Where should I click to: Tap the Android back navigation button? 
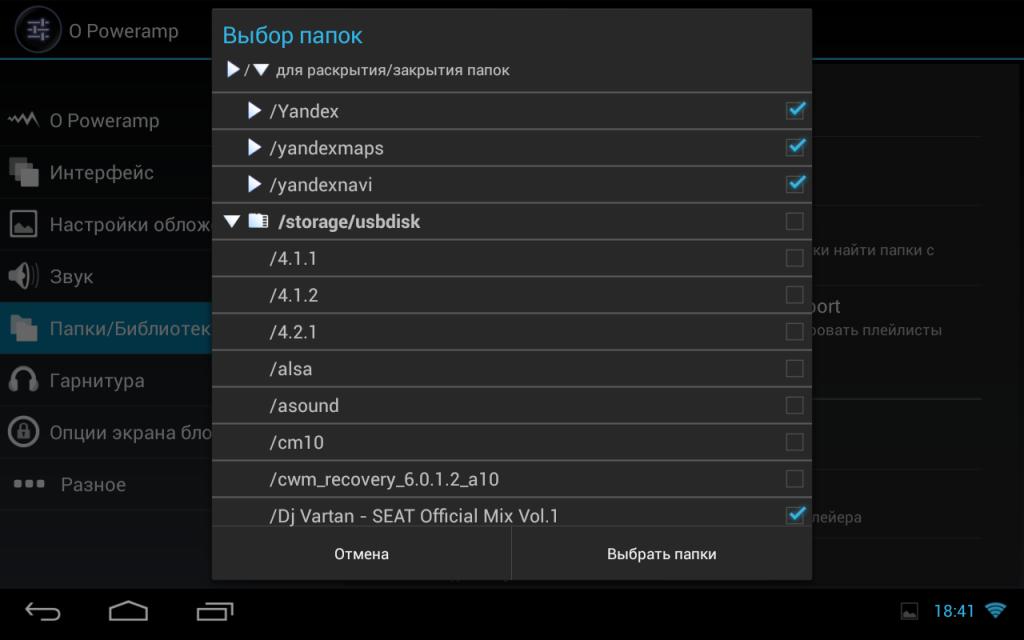point(42,611)
